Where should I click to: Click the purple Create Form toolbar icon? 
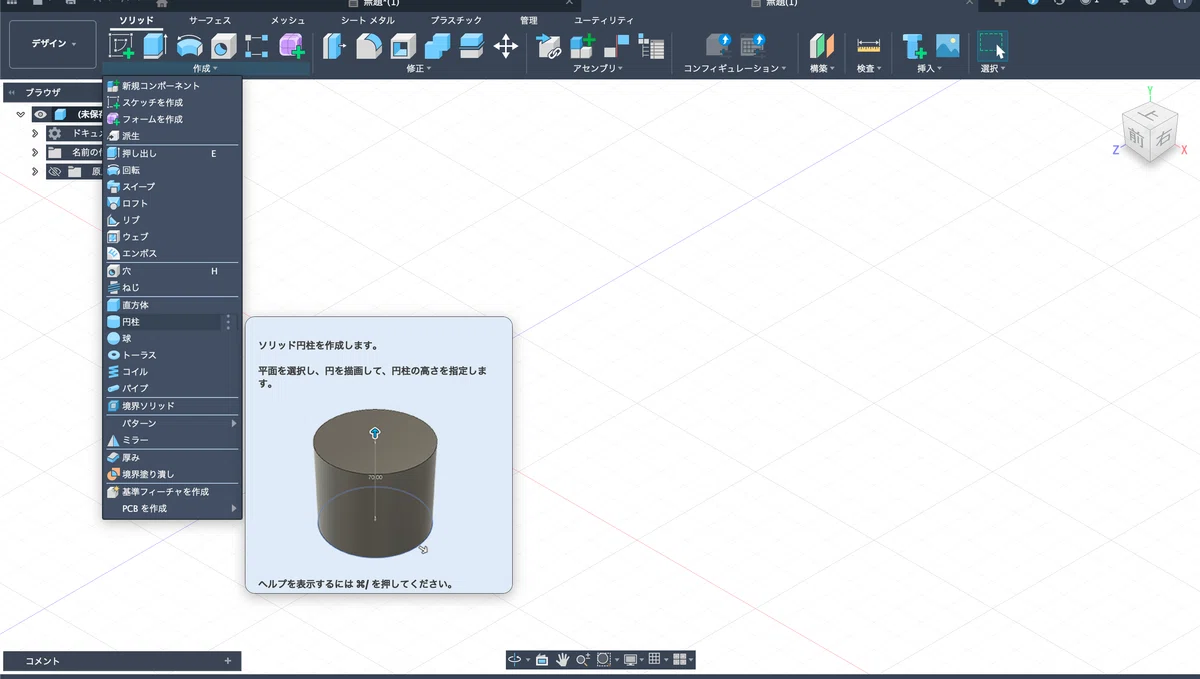coord(291,46)
